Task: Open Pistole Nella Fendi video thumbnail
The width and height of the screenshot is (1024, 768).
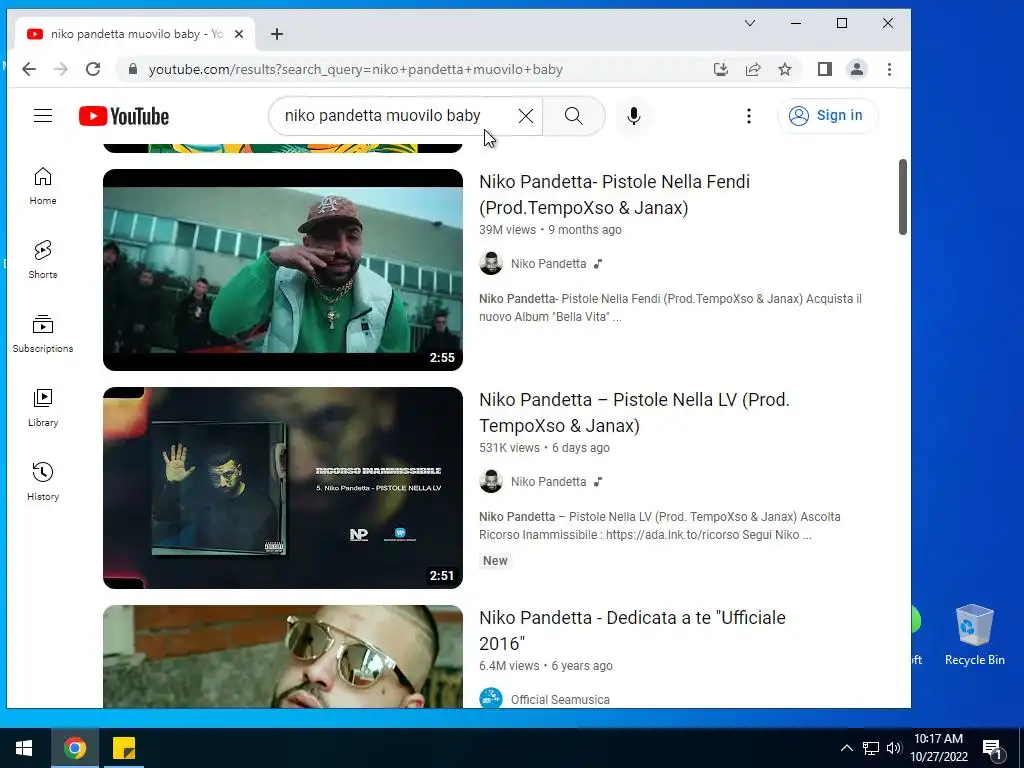Action: [x=283, y=270]
